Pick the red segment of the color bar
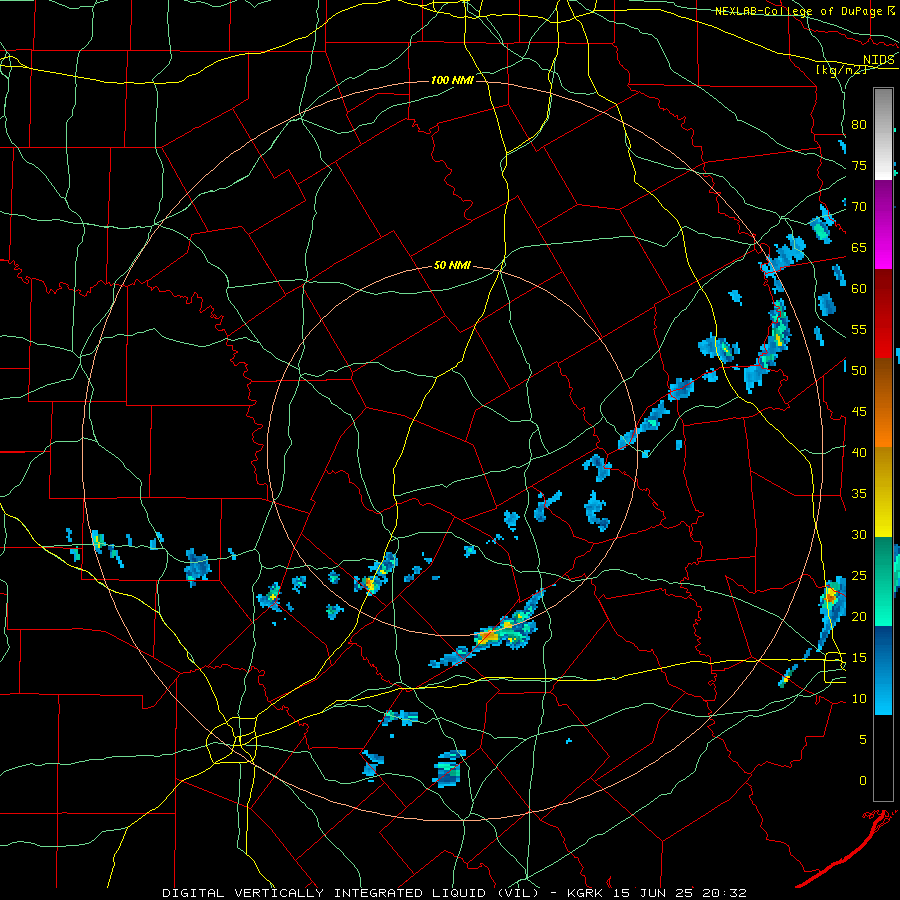The width and height of the screenshot is (900, 900). coord(883,313)
